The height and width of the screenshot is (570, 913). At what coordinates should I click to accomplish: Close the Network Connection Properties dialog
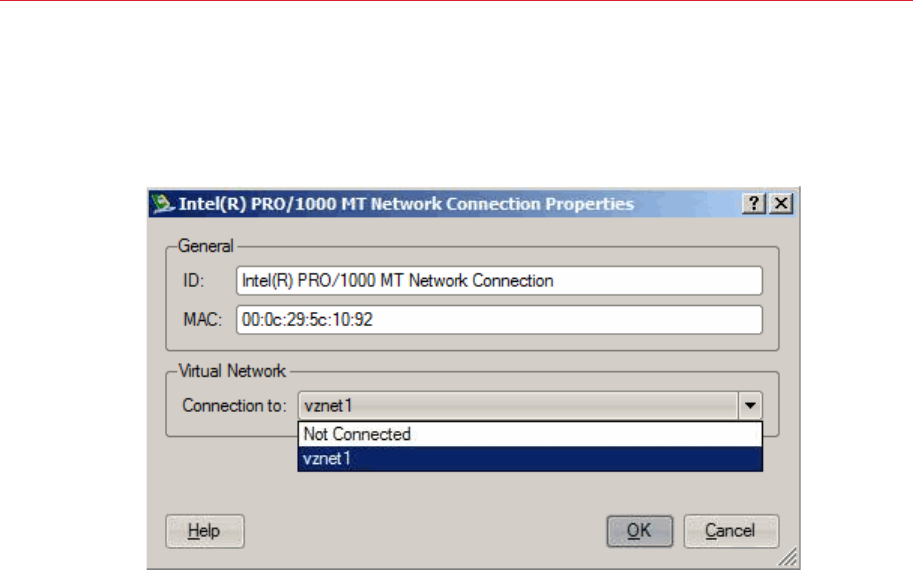click(780, 203)
